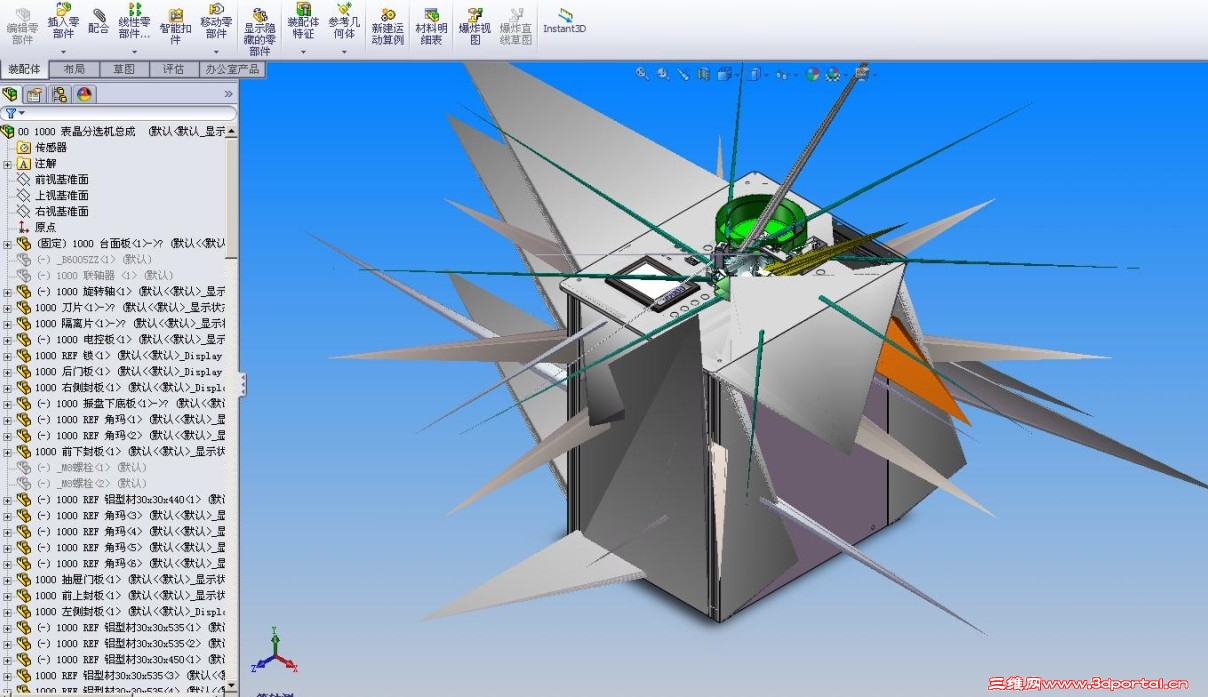Click the Display Style cube icon
Screen dimensions: 1208x697
pyautogui.click(x=755, y=73)
